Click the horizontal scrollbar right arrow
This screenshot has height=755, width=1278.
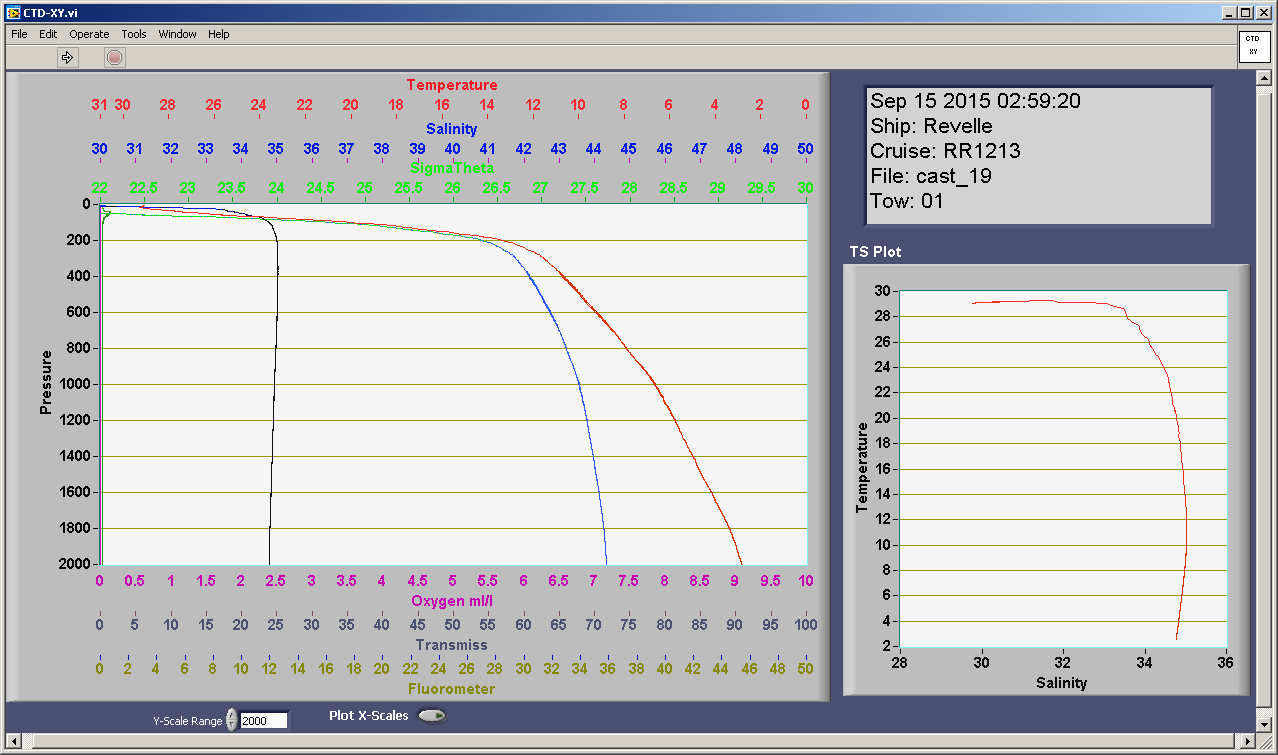coord(1246,741)
